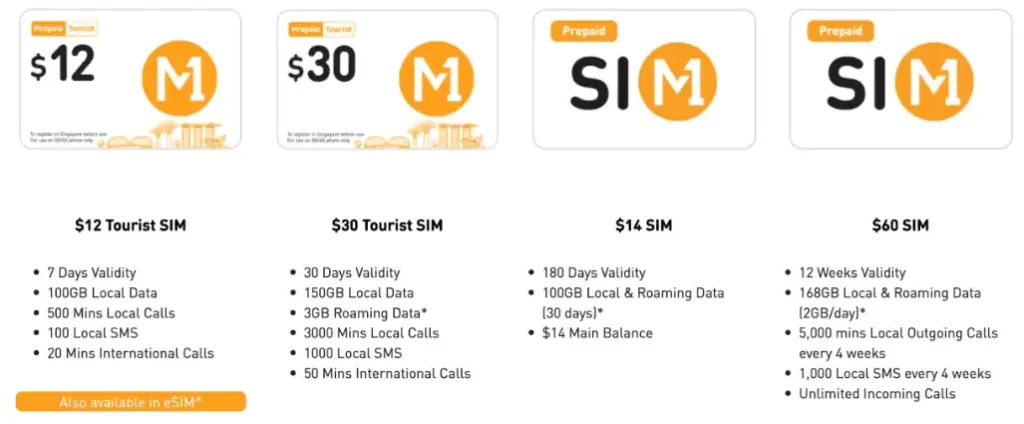Click the Prepaid badge on $60 SIM card
1024x424 pixels.
tap(840, 32)
